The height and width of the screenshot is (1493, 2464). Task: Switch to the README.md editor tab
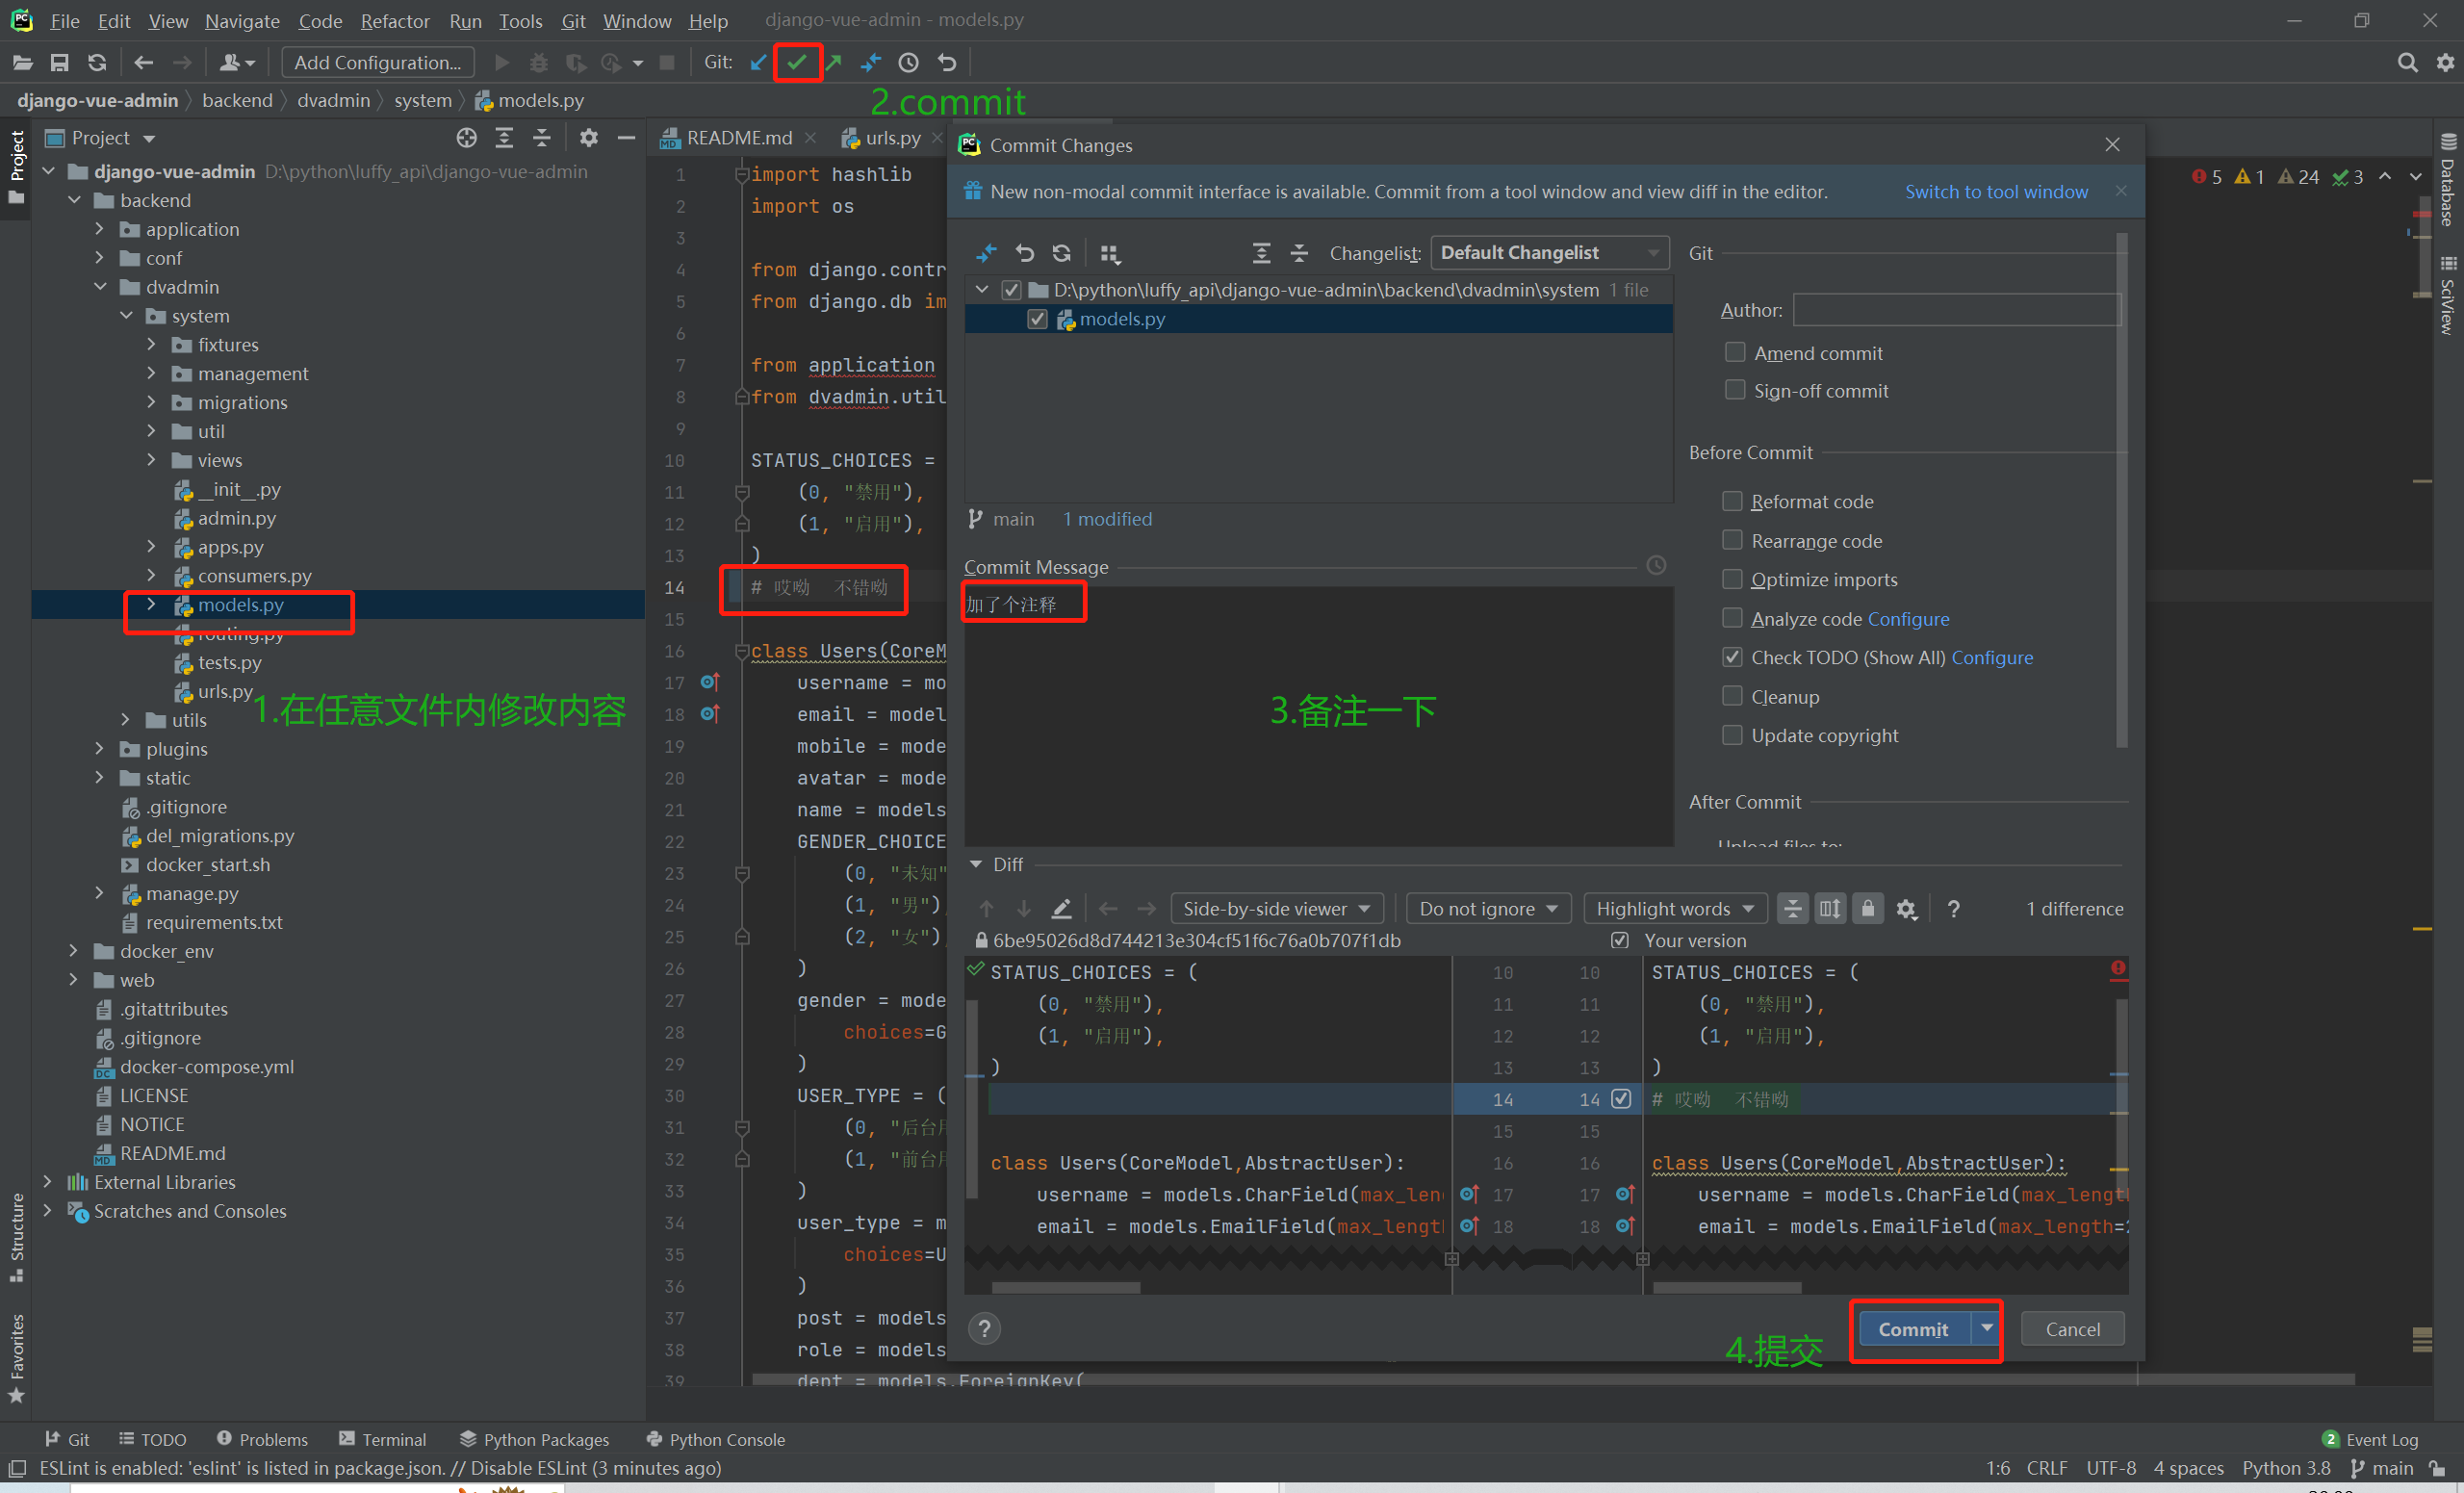tap(738, 138)
